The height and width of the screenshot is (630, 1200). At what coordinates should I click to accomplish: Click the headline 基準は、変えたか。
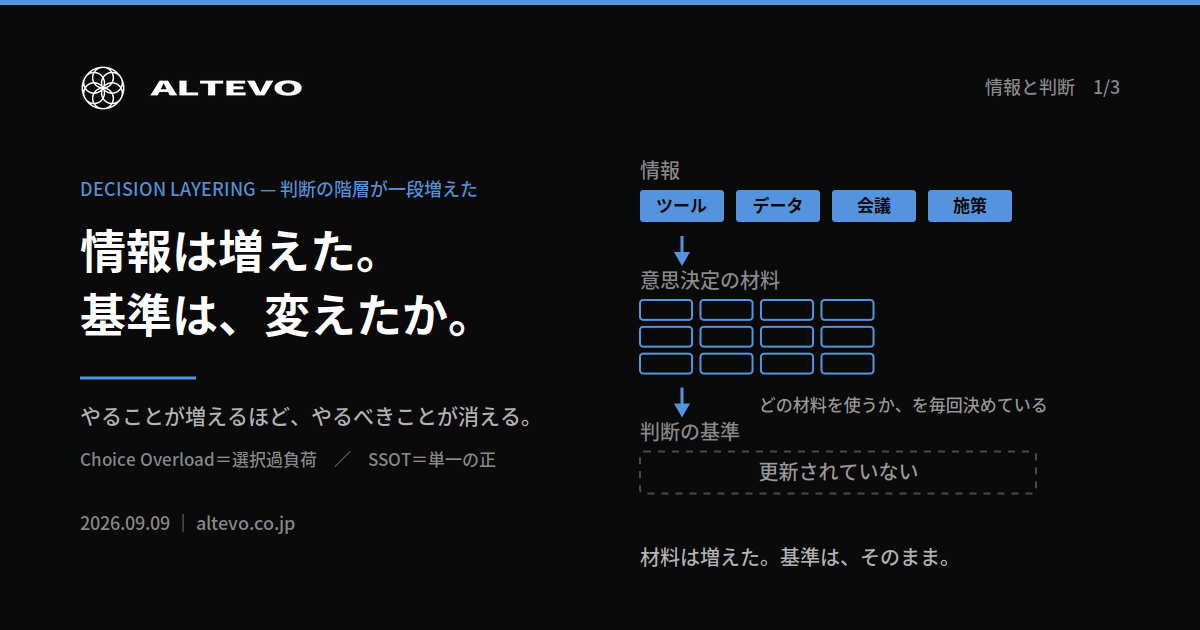tap(275, 316)
